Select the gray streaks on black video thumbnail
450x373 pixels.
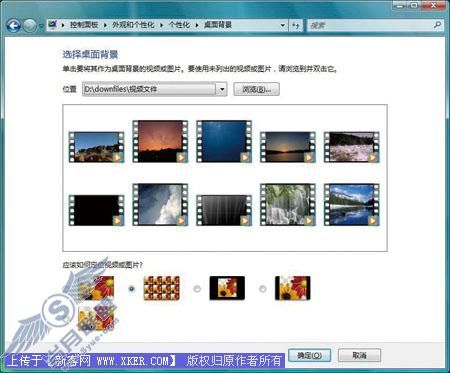[x=224, y=210]
